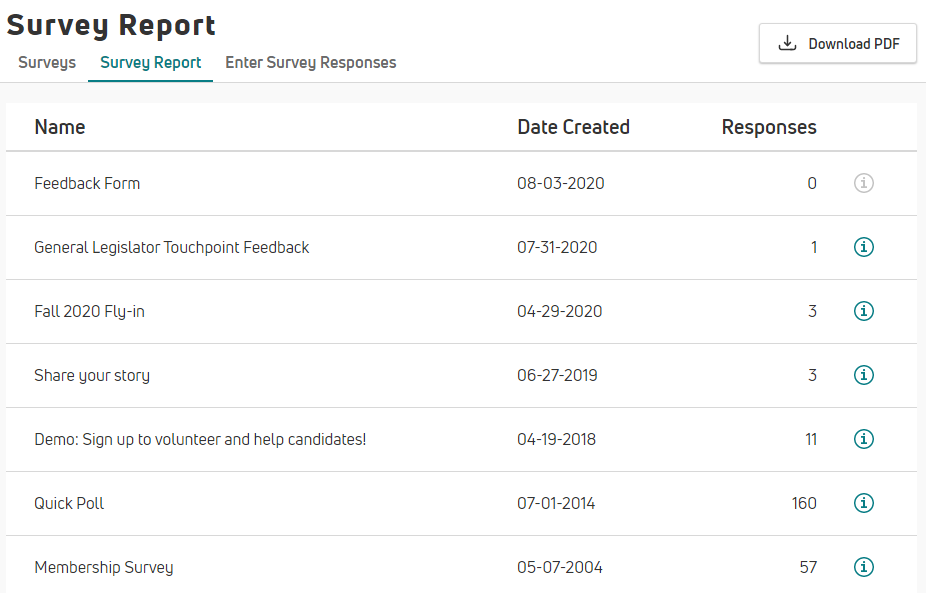Image resolution: width=926 pixels, height=593 pixels.
Task: Open info icon for Demo volunteer survey
Action: click(864, 439)
